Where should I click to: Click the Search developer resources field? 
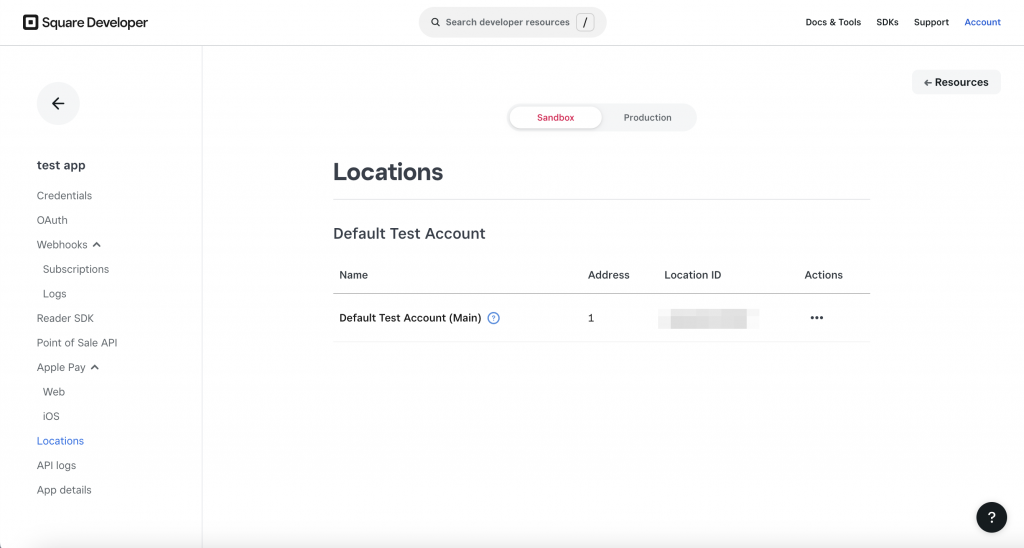coord(513,22)
